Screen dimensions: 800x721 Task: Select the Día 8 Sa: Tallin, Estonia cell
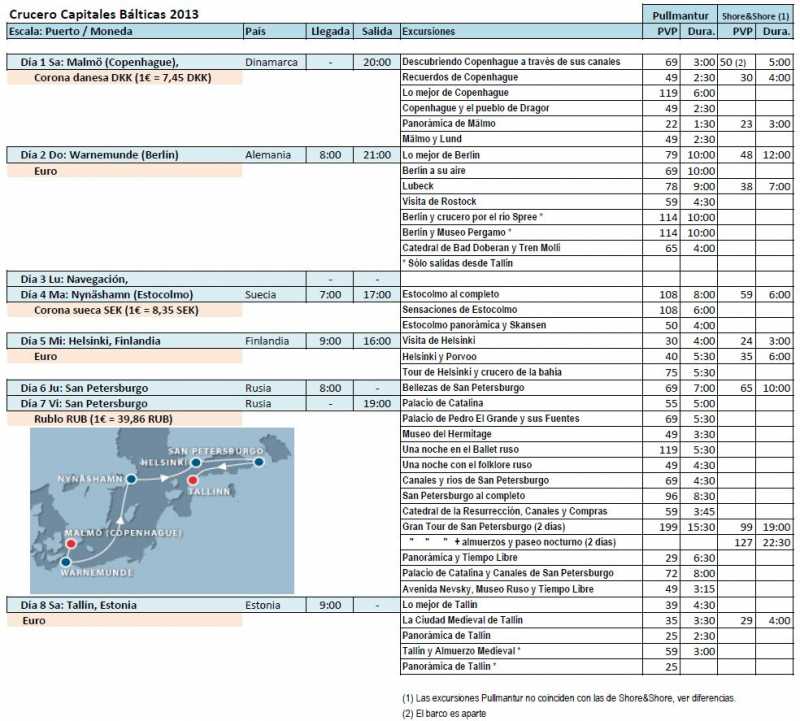point(125,605)
